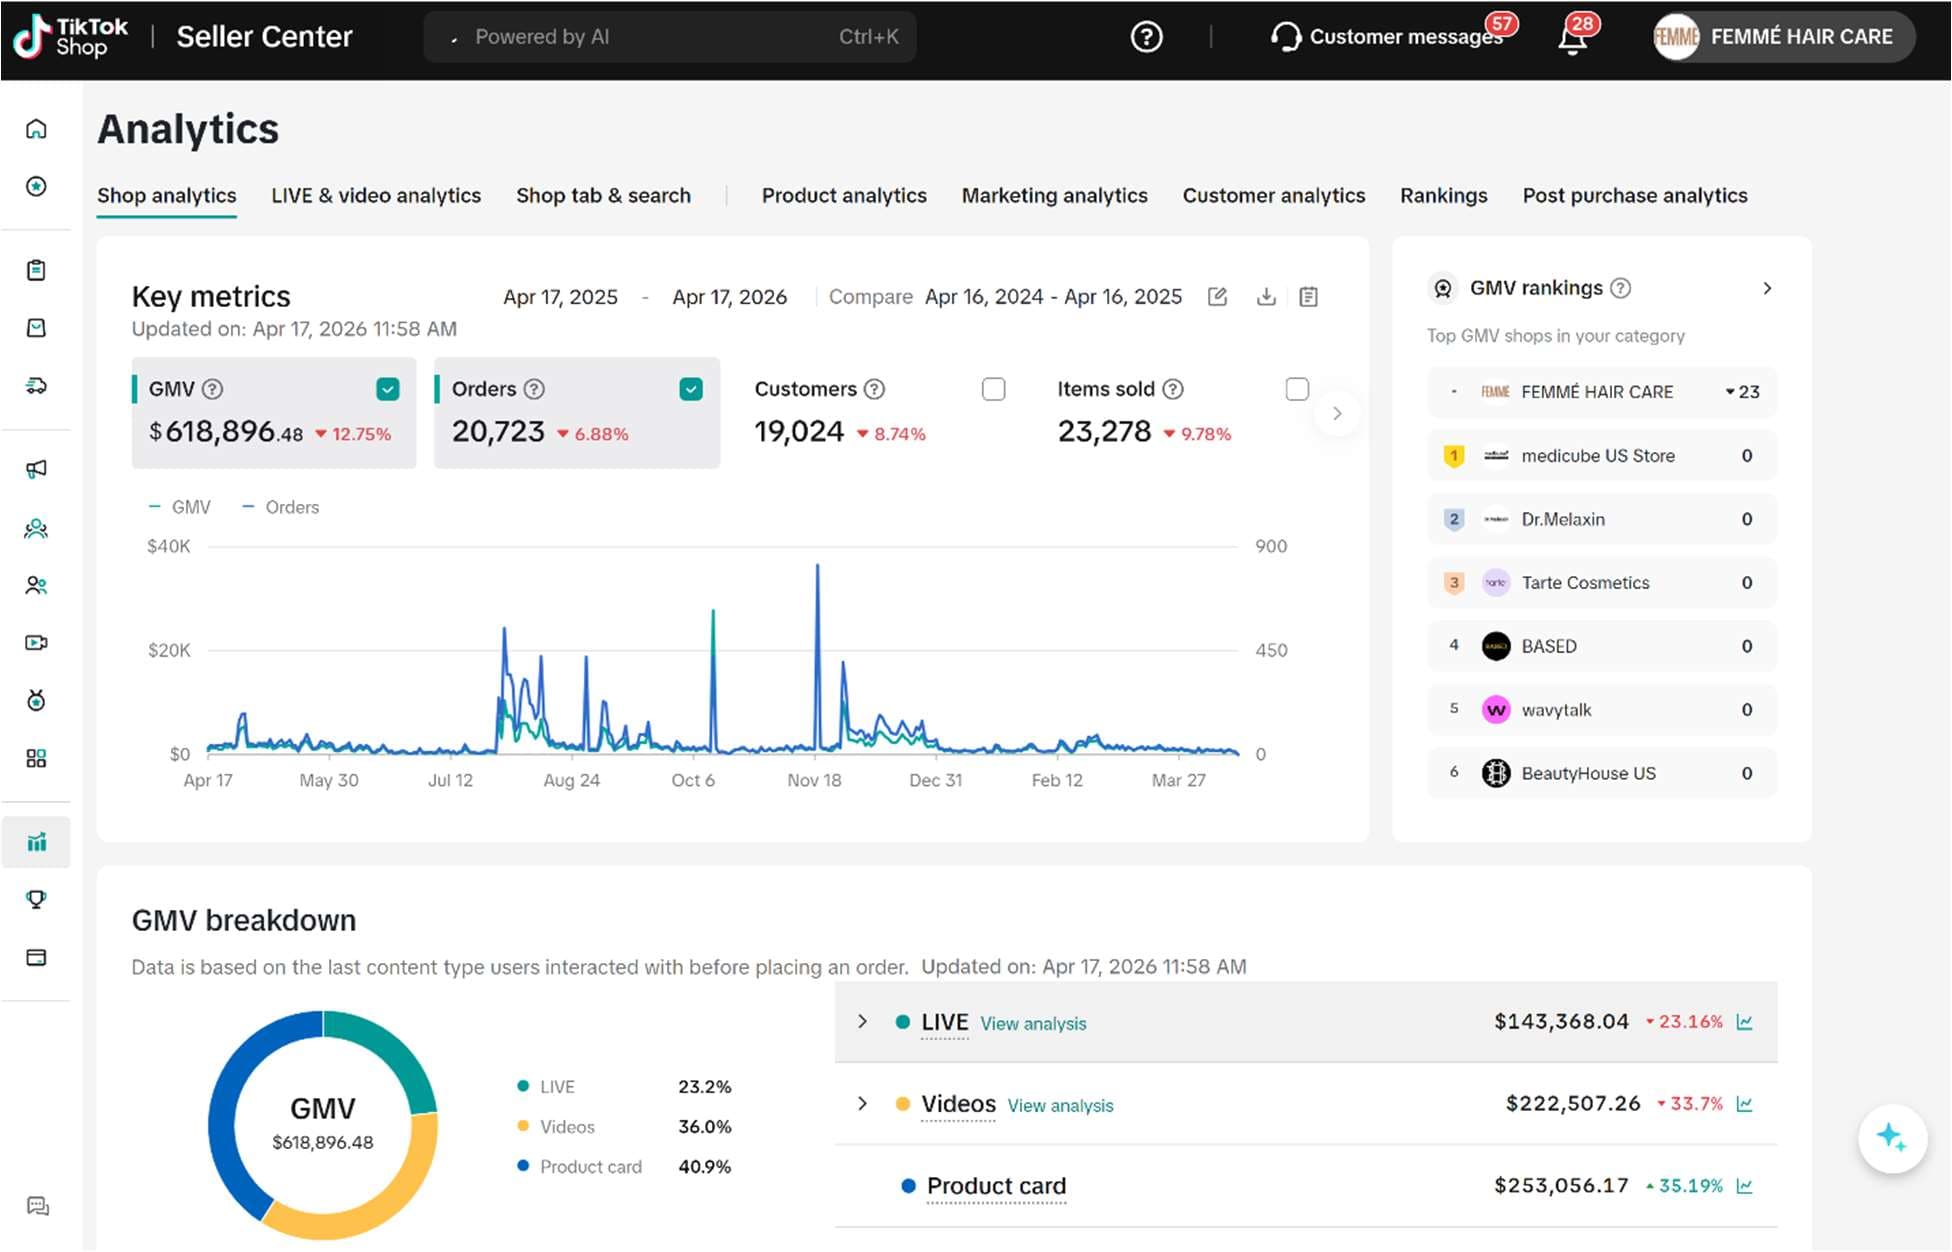Click the GMV info tooltip icon
This screenshot has width=1952, height=1252.
[x=212, y=389]
